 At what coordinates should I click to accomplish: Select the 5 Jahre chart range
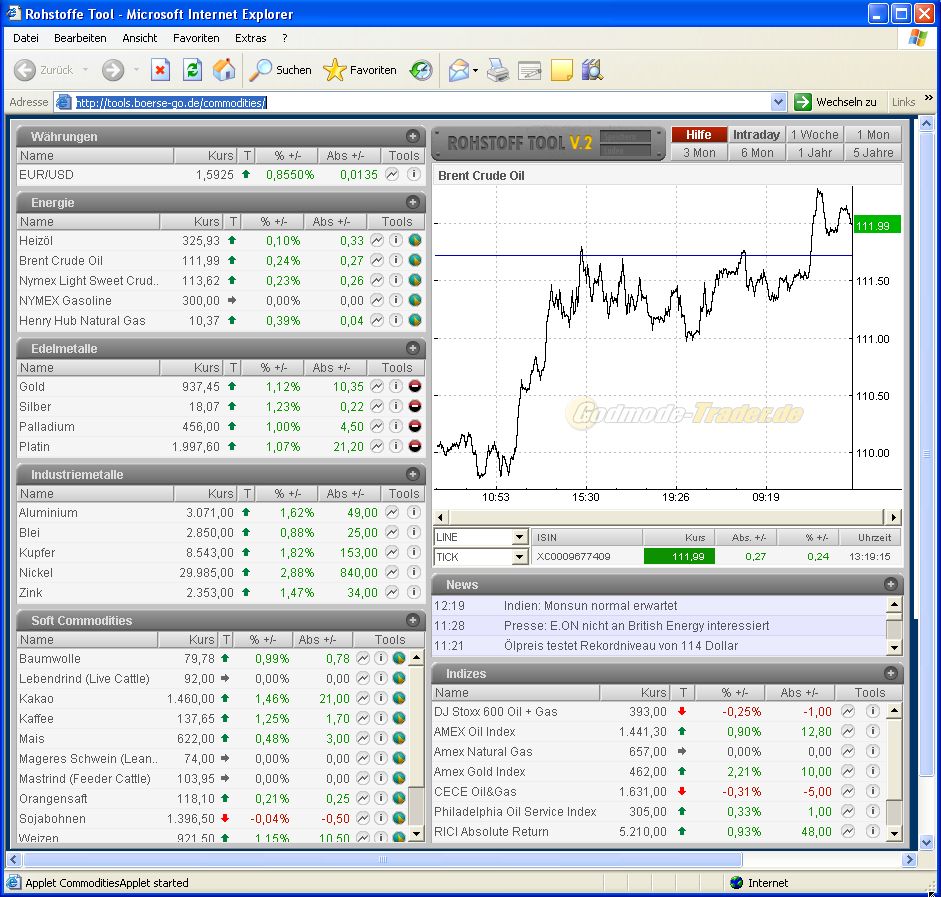[873, 152]
